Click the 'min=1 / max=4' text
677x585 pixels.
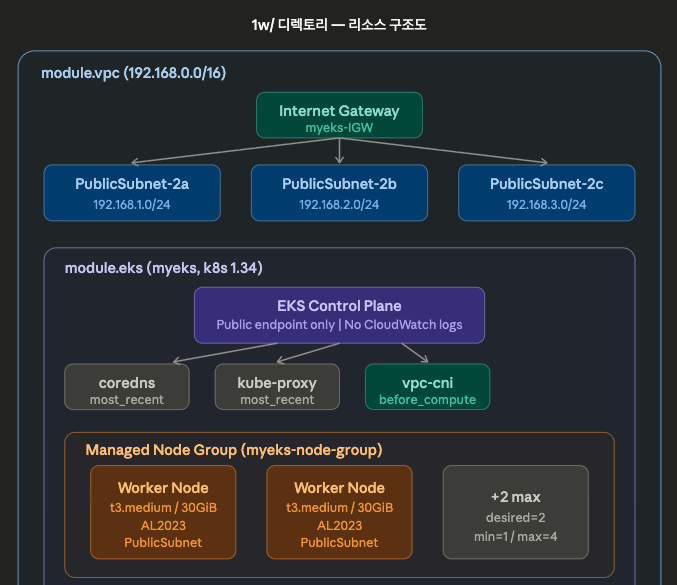tap(516, 537)
